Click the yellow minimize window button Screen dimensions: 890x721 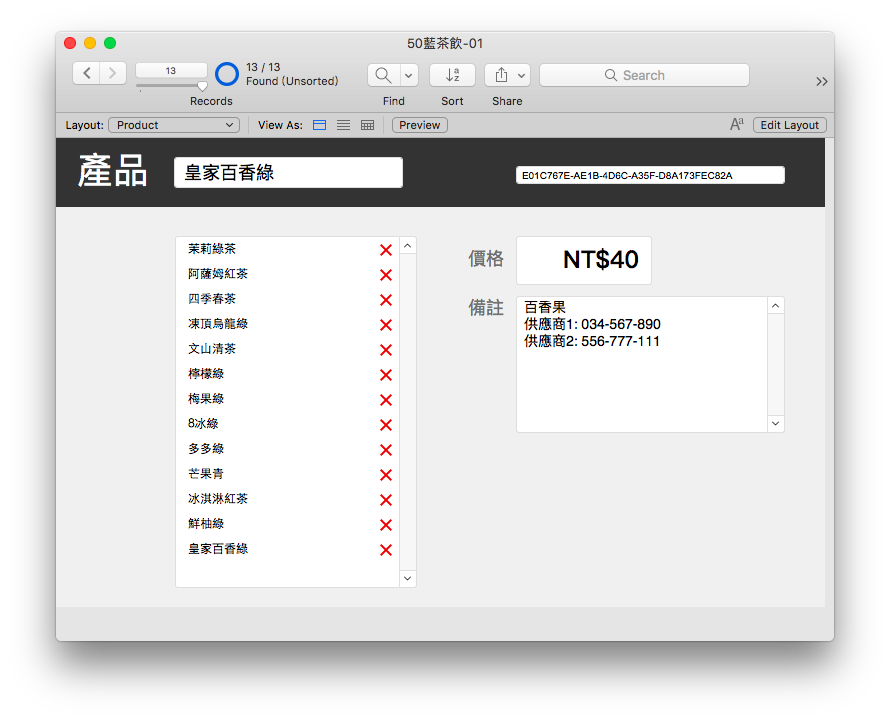coord(90,43)
